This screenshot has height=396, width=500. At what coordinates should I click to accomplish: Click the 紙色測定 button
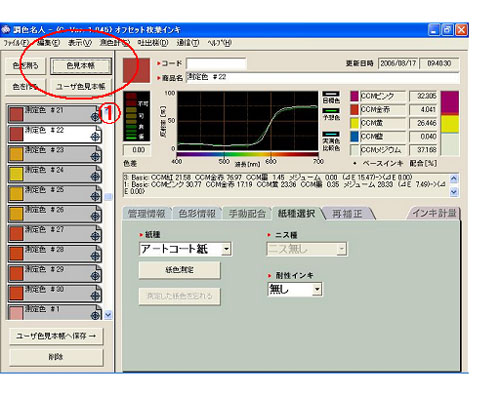pos(180,270)
